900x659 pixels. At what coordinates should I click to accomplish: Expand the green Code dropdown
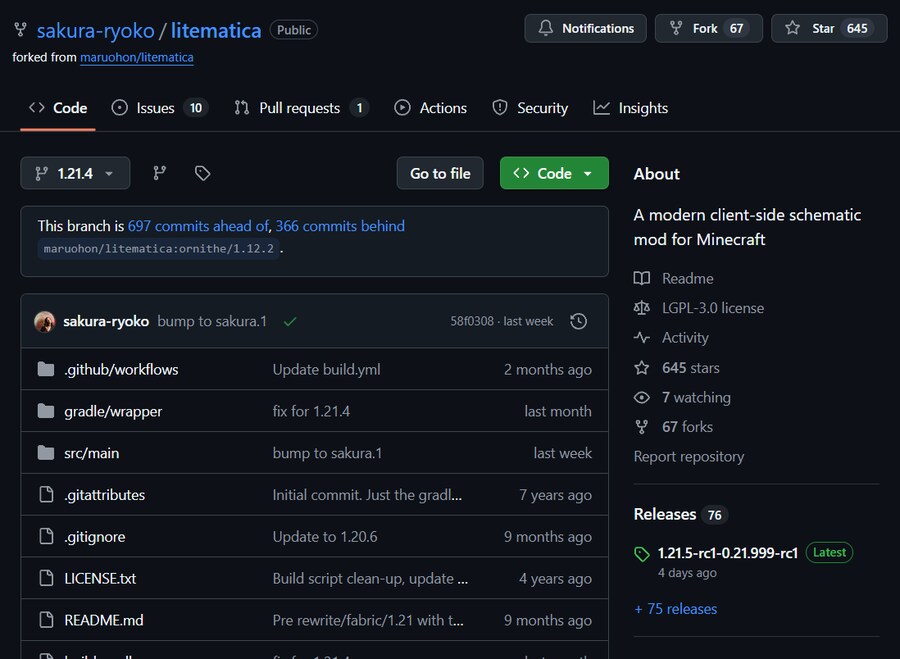(x=553, y=173)
